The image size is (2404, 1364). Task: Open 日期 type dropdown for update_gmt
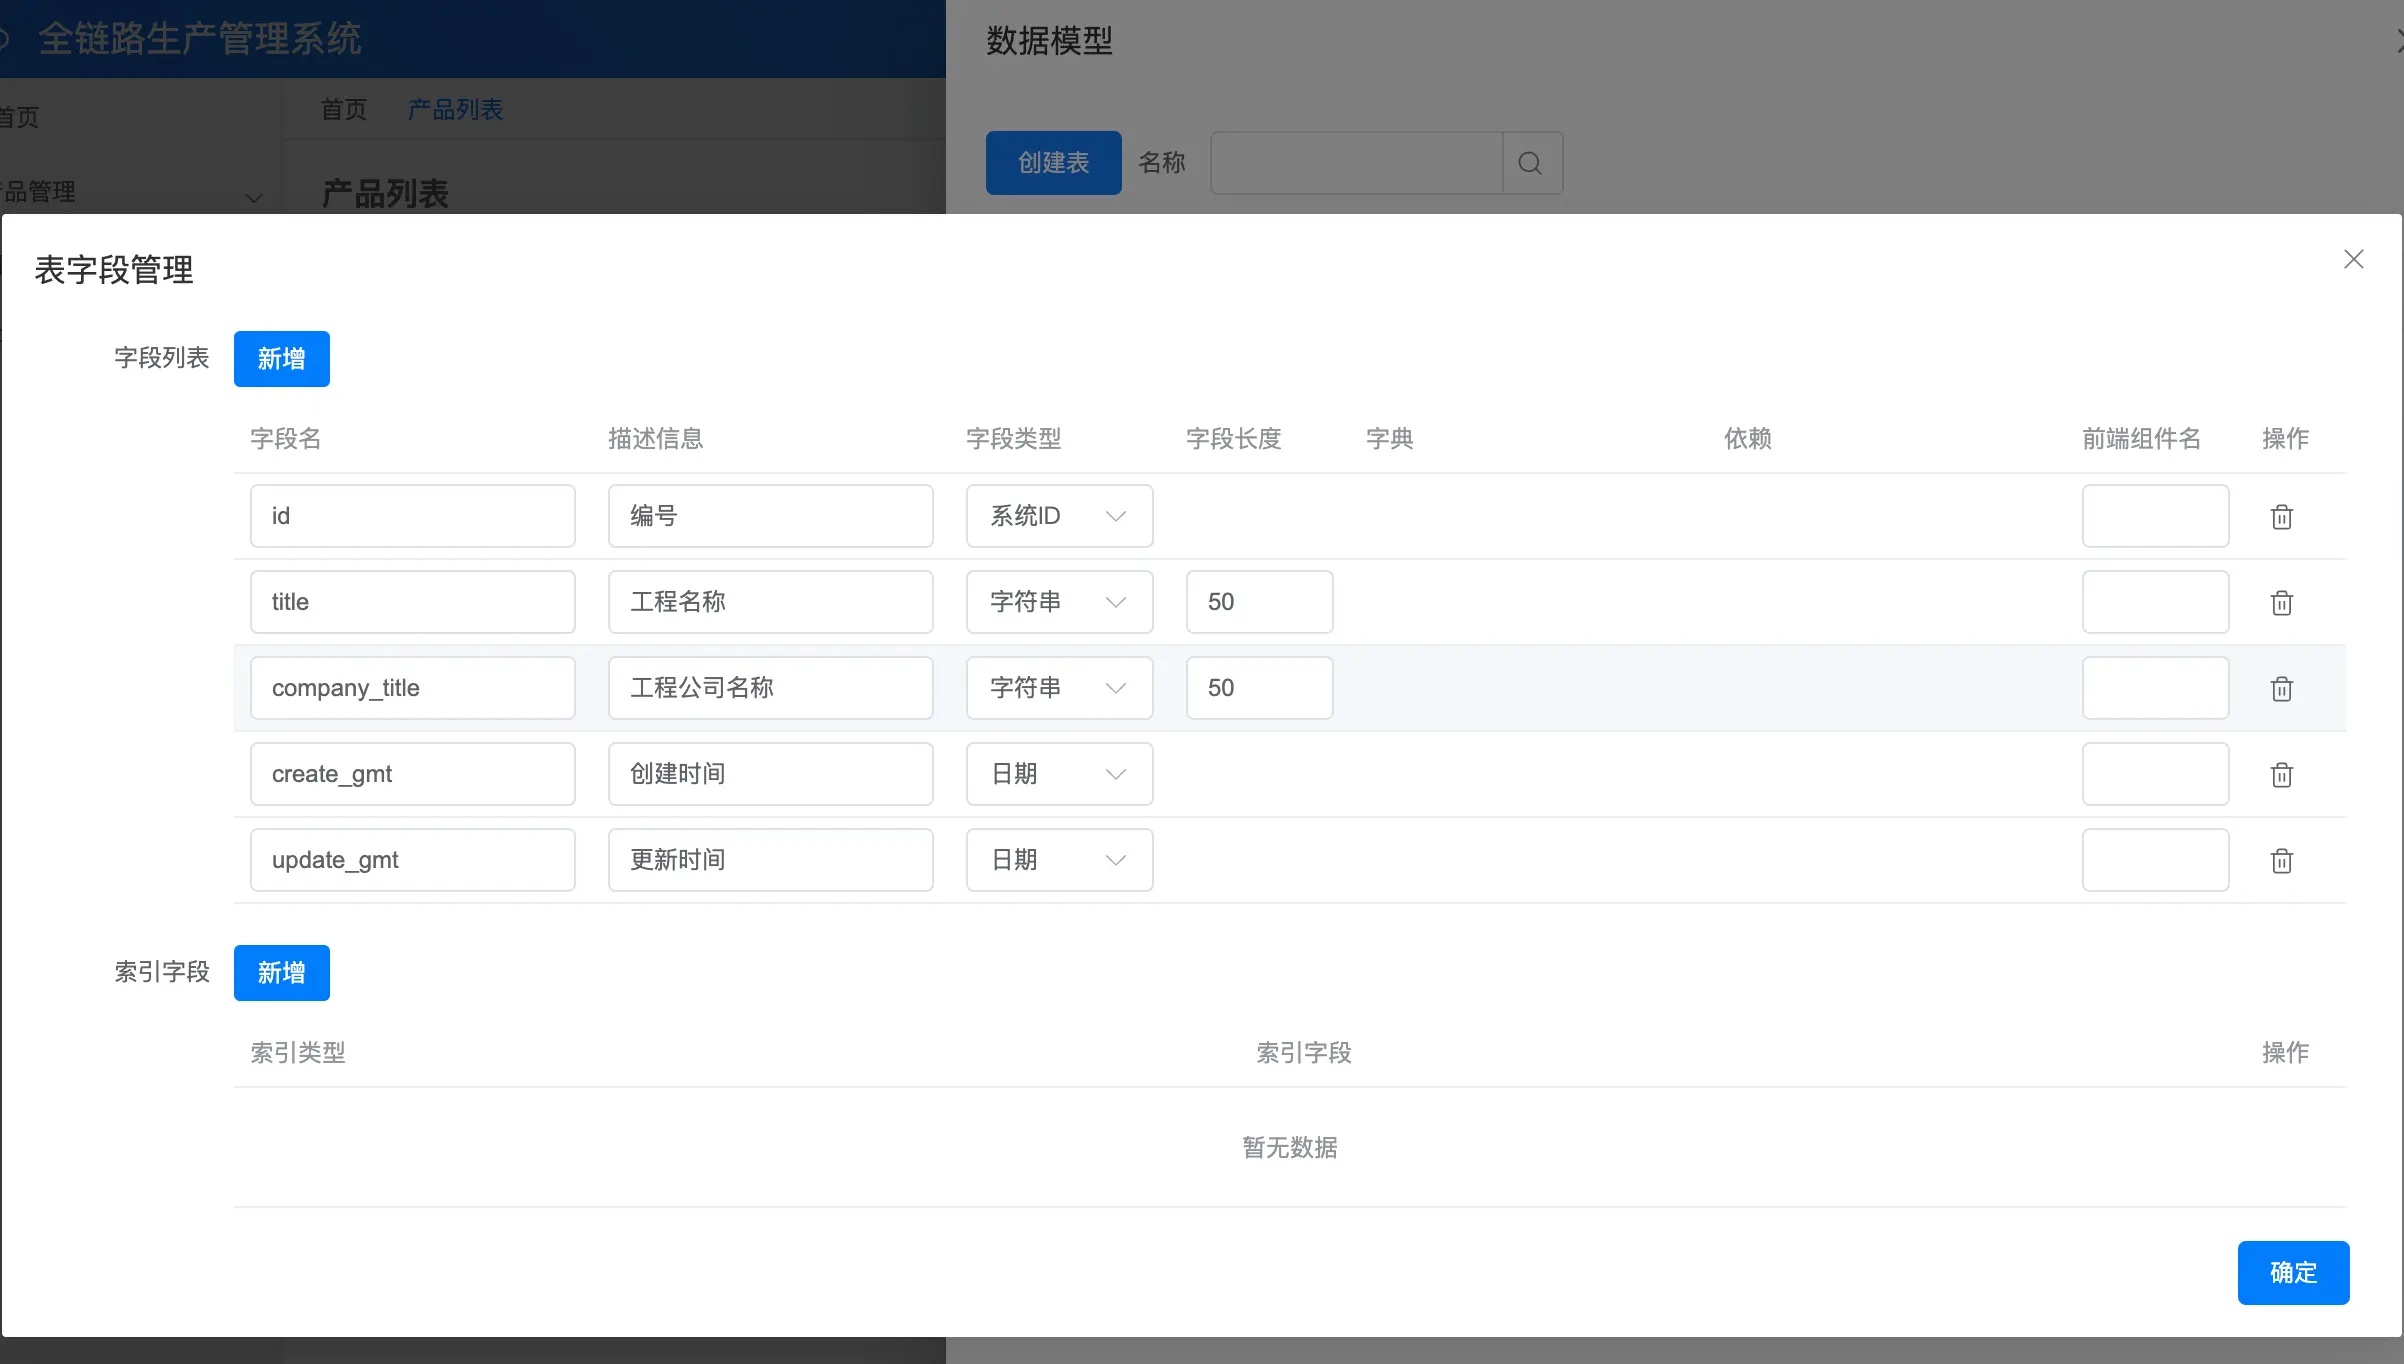coord(1059,860)
